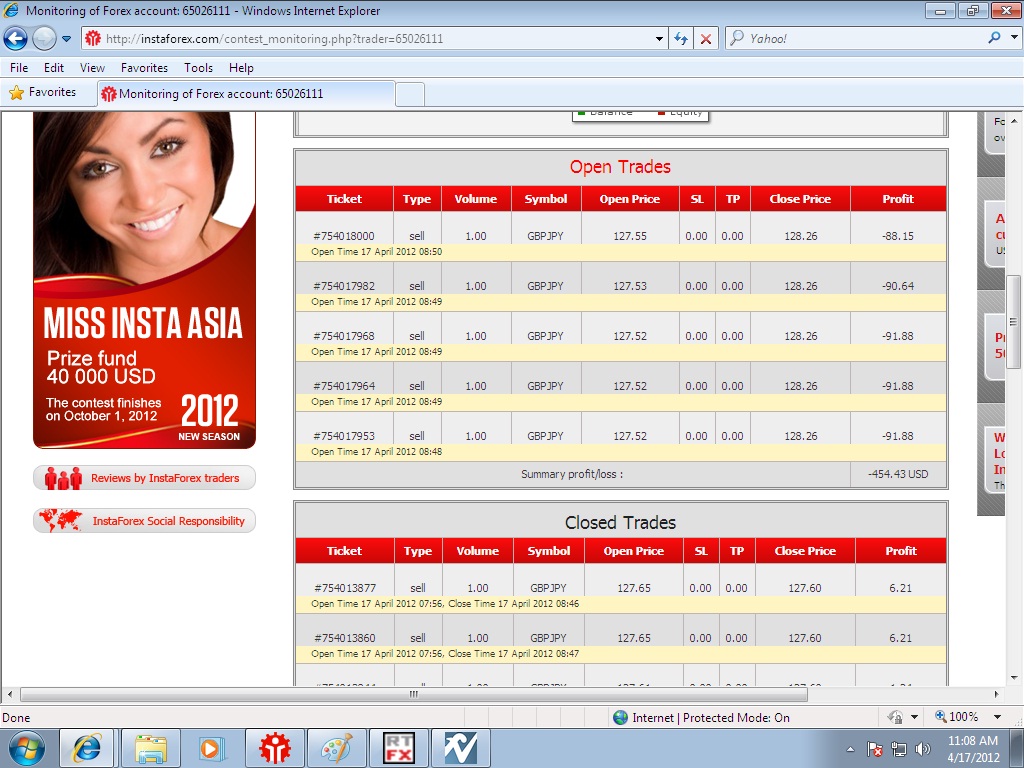Click the Yahoo search magnifier icon
The image size is (1024, 768).
[994, 39]
